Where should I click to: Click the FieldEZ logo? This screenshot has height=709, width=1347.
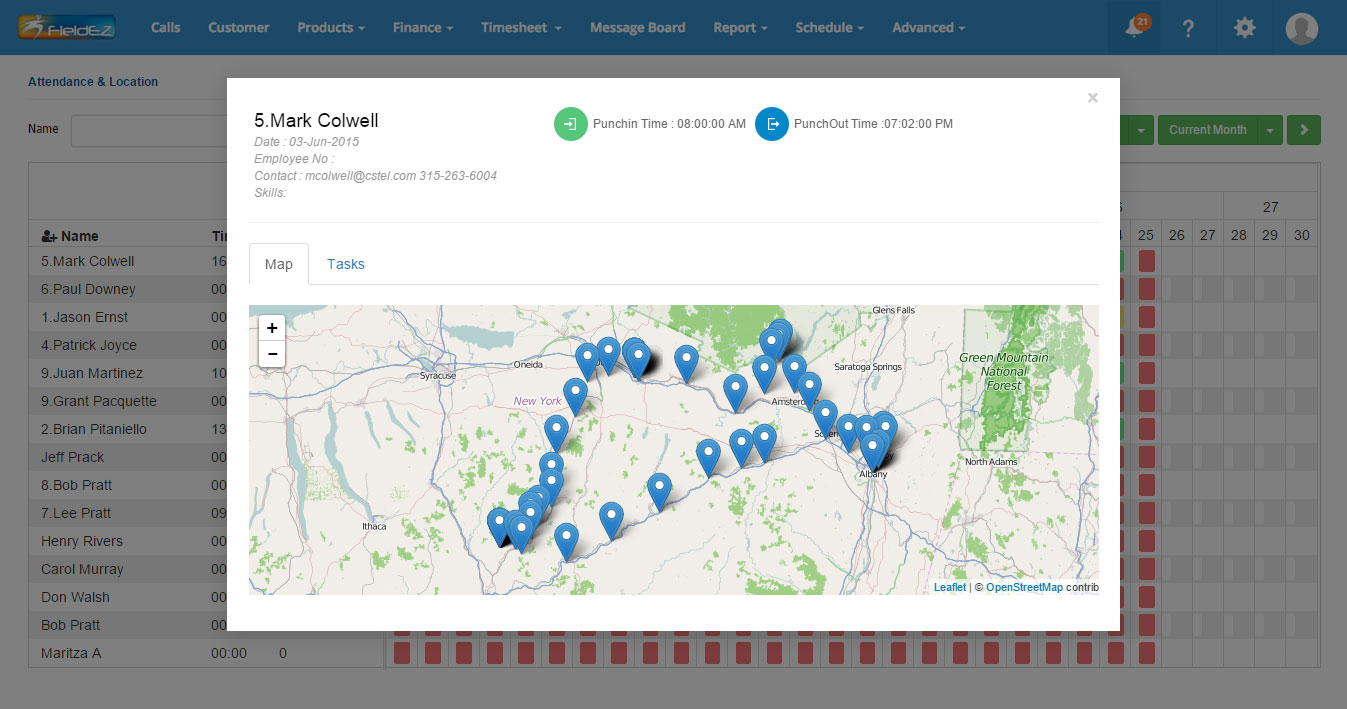pos(67,27)
